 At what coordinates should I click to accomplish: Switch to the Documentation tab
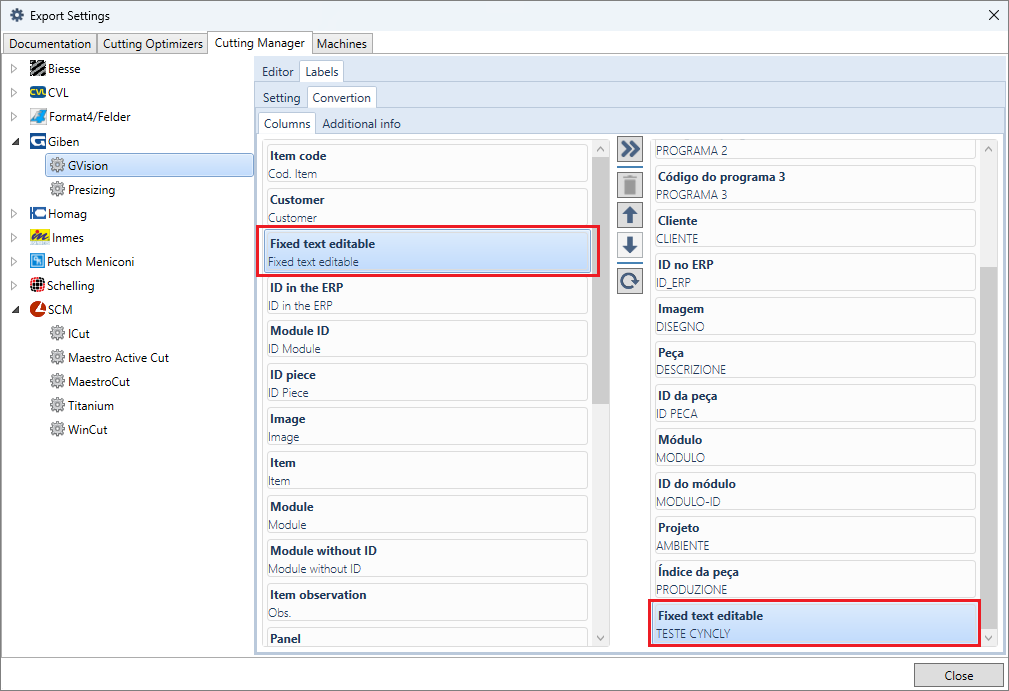tap(50, 44)
